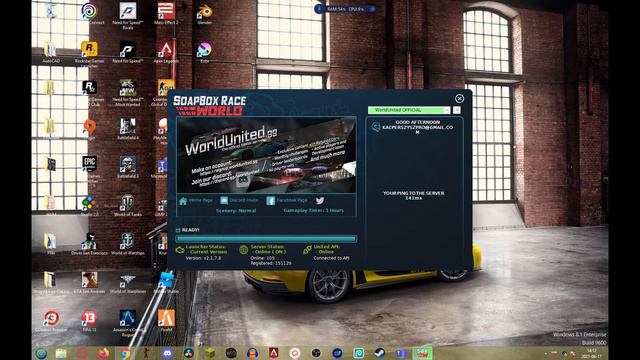Open Steam from the taskbar

380,353
